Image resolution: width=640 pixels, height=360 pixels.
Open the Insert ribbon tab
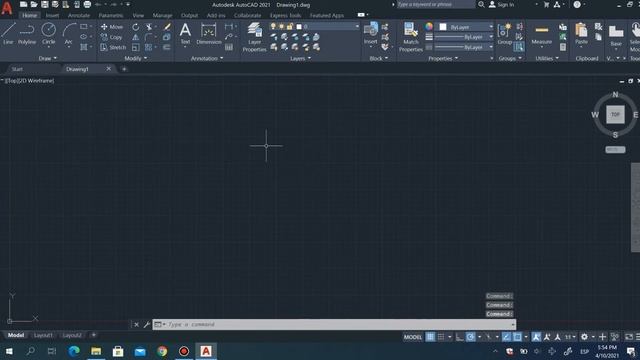[52, 16]
